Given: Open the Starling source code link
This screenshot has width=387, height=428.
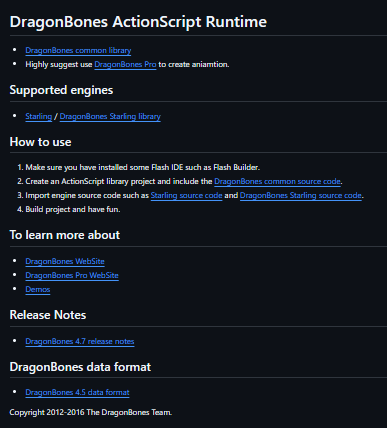Looking at the screenshot, I should [186, 195].
